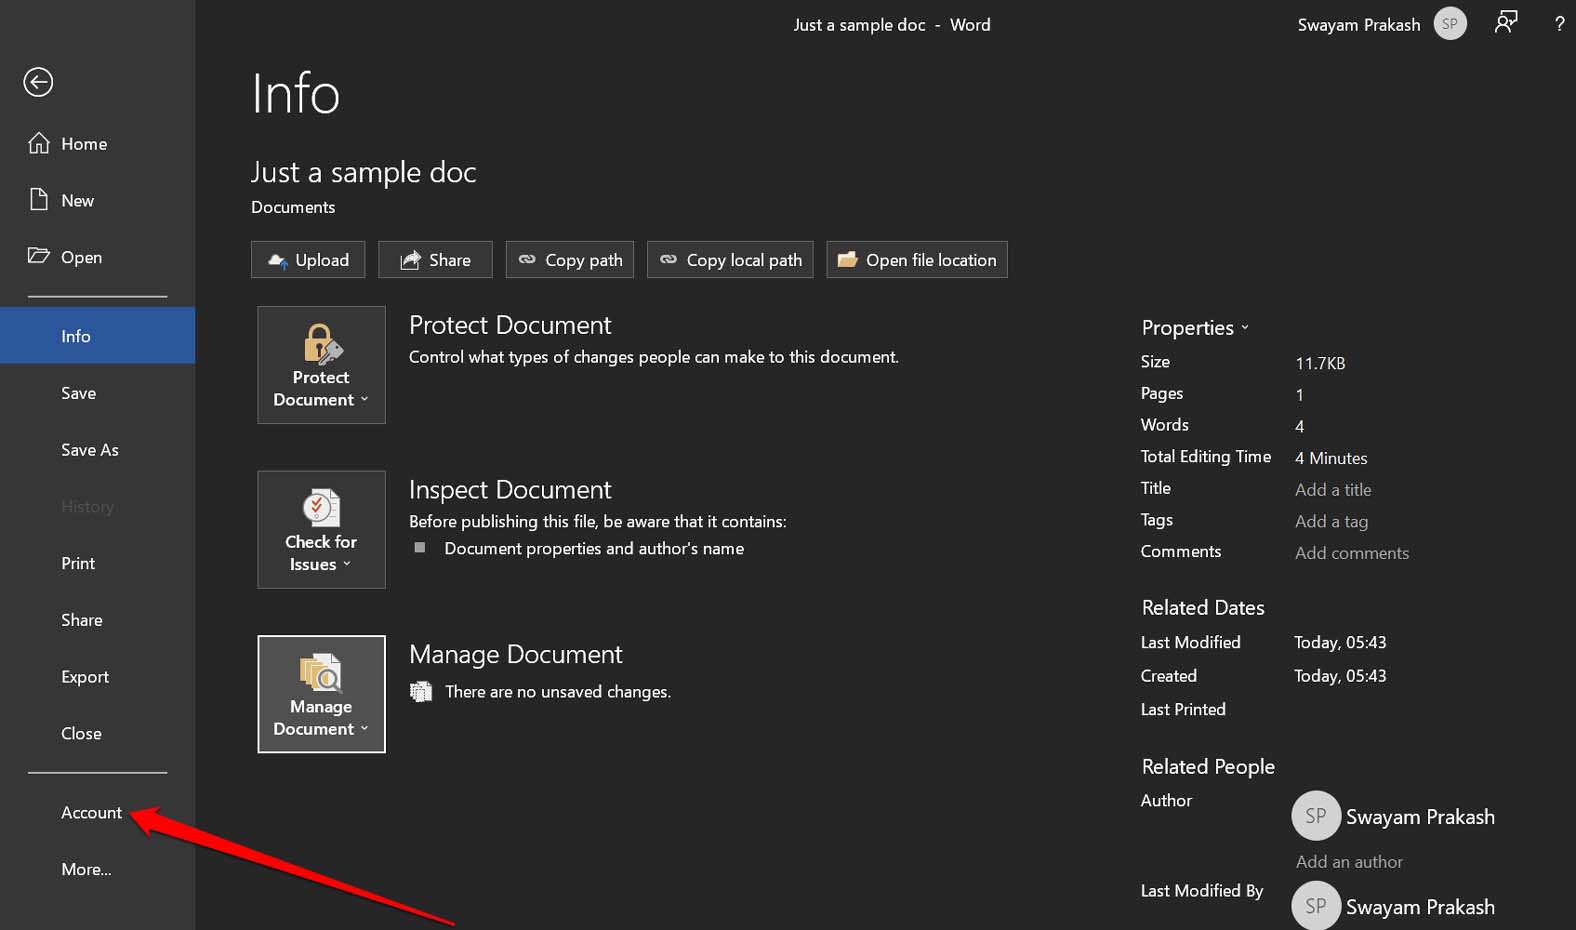Click the Add an author field
This screenshot has width=1576, height=930.
1349,862
